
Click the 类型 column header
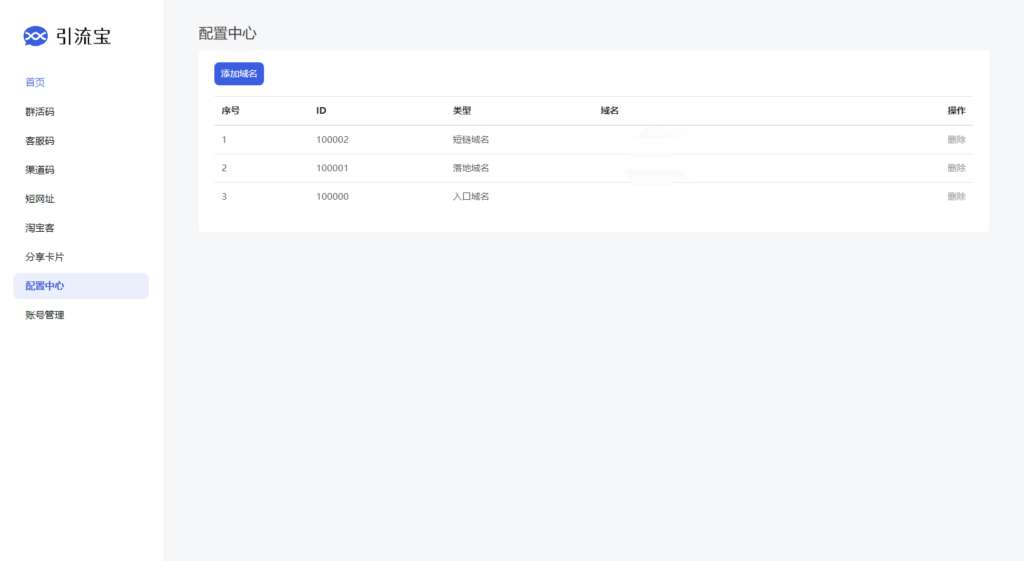tap(462, 111)
